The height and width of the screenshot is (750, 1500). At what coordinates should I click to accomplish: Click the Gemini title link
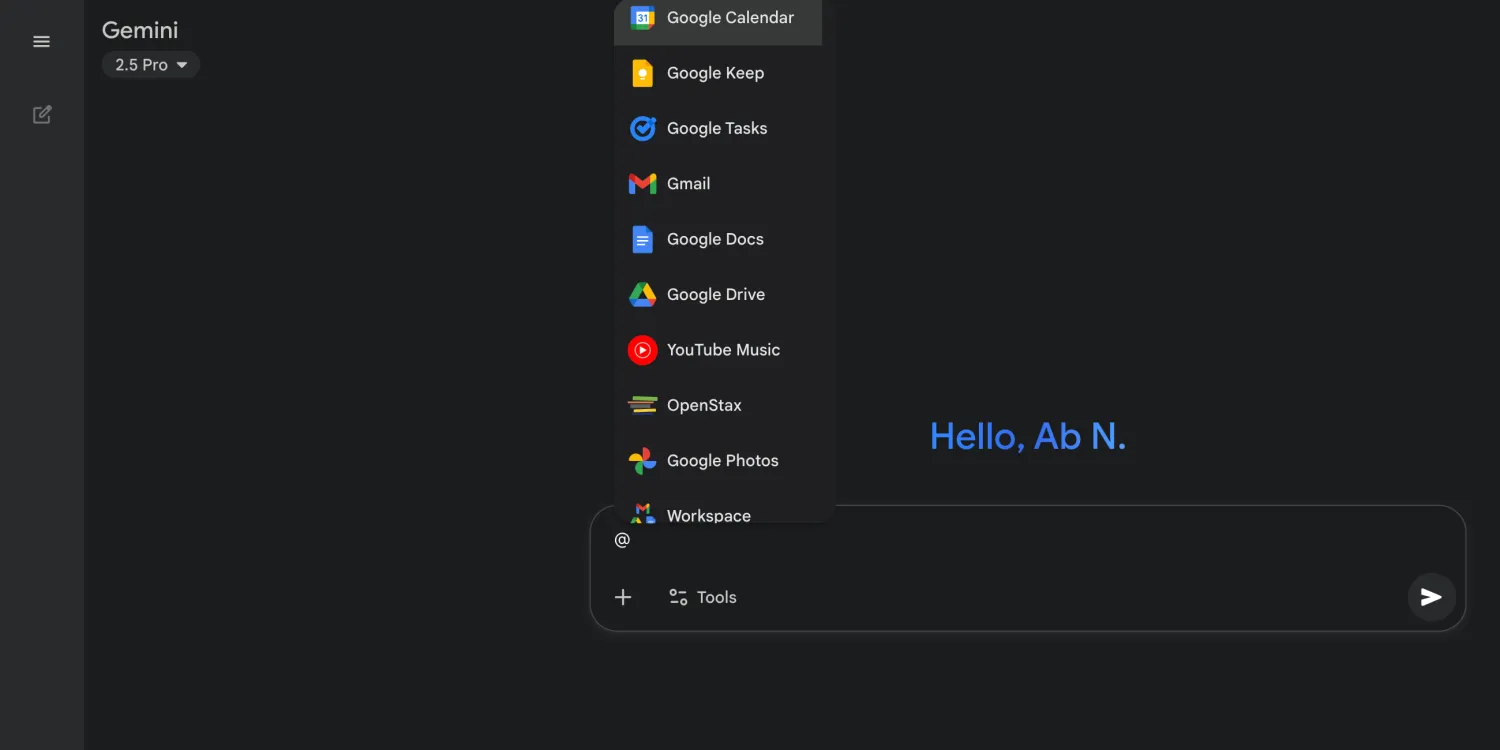pyautogui.click(x=139, y=30)
